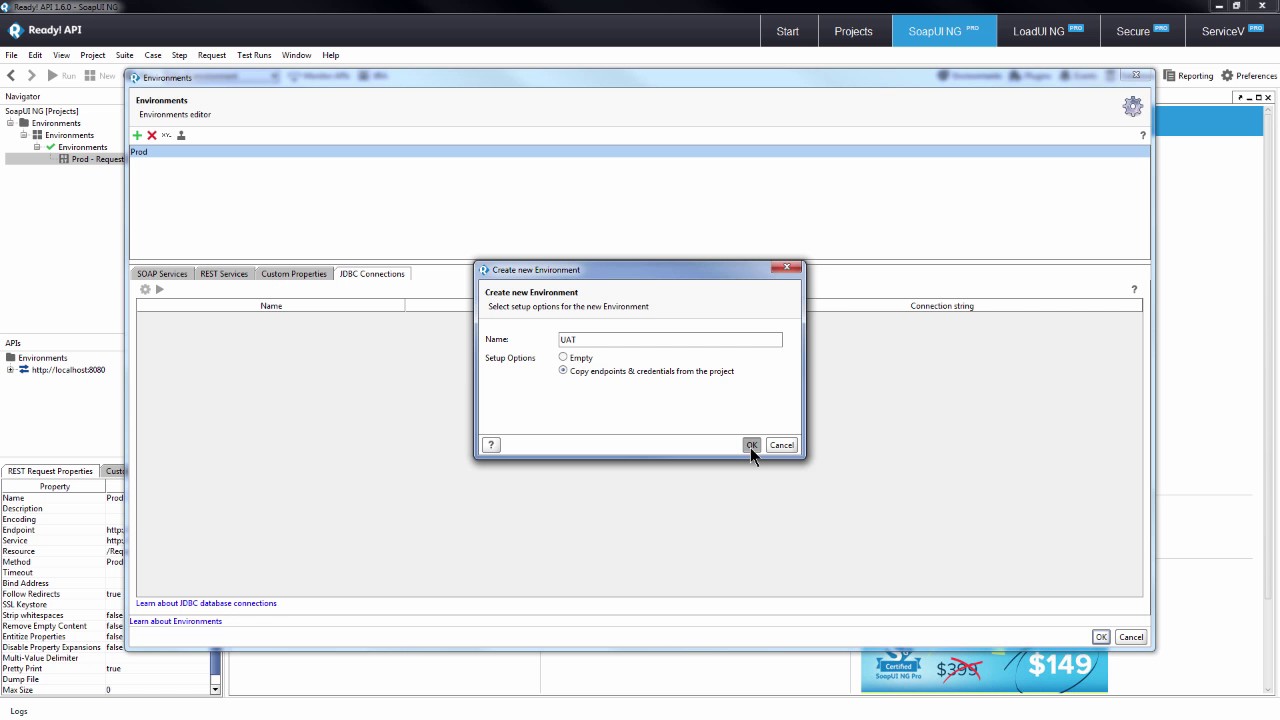The image size is (1280, 720).
Task: Close the Create new Environment dialog
Action: coord(786,268)
